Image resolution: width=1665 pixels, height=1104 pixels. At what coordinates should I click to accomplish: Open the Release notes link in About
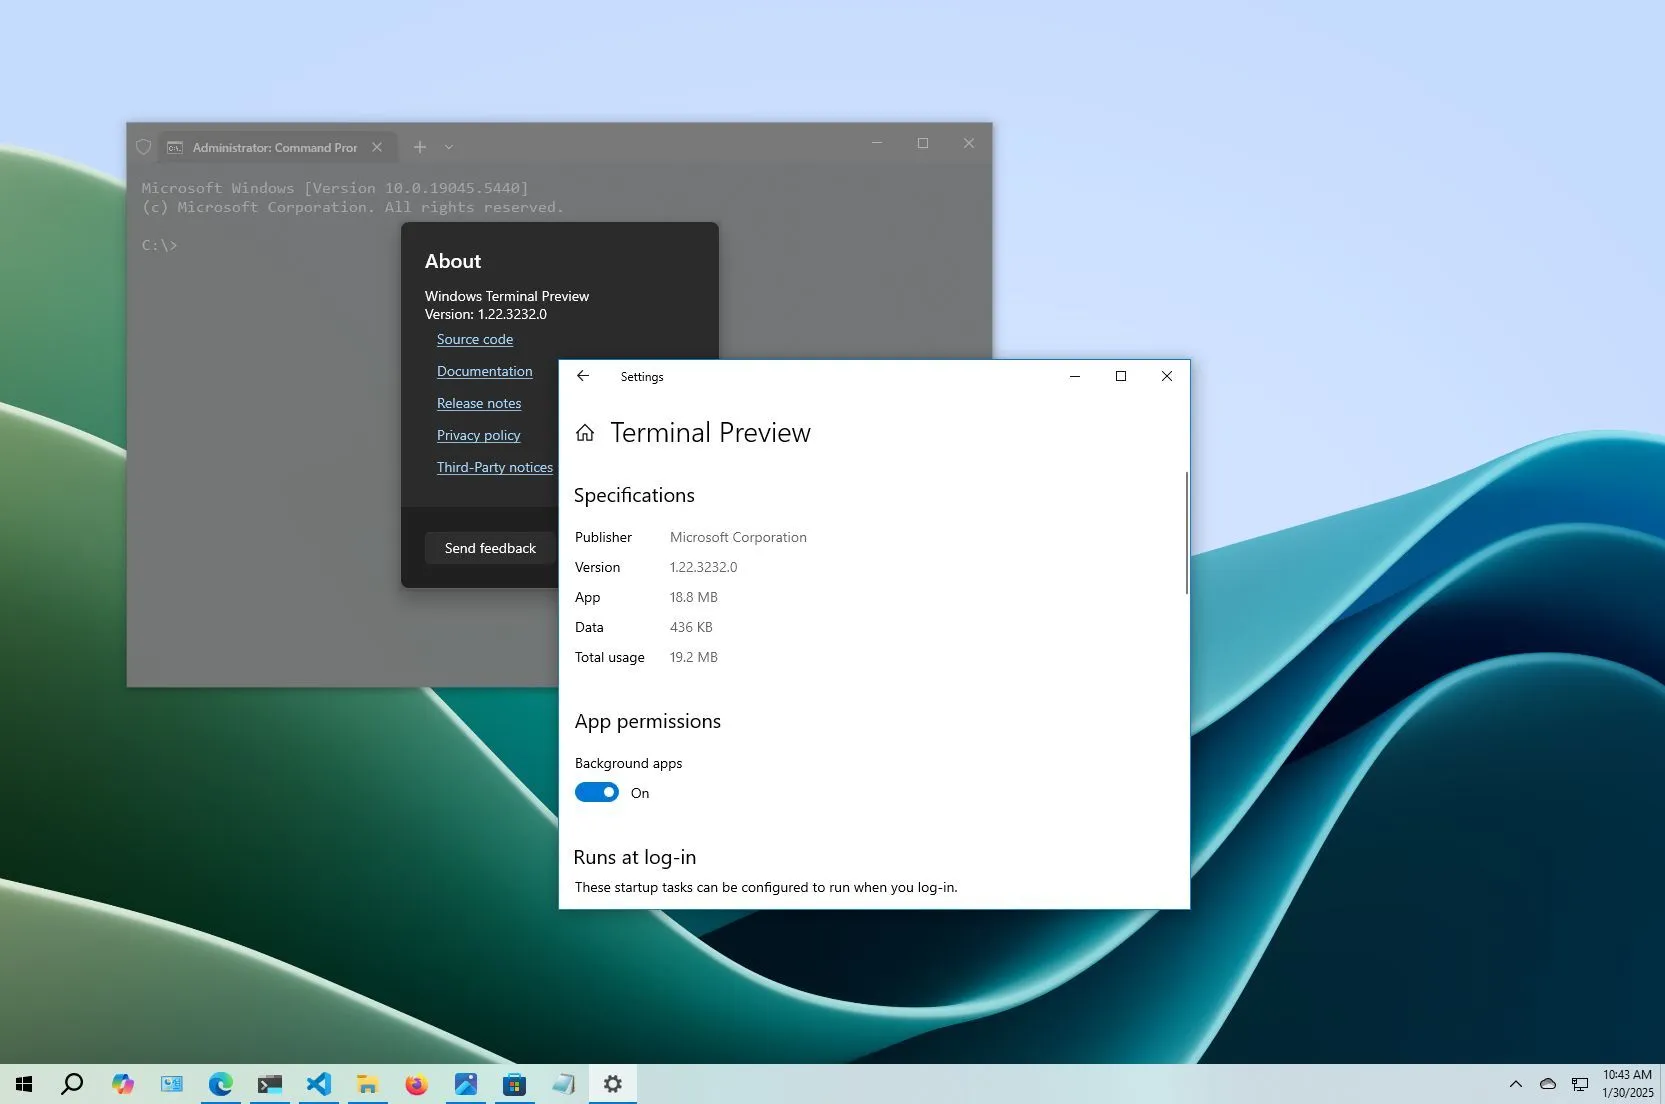point(479,403)
